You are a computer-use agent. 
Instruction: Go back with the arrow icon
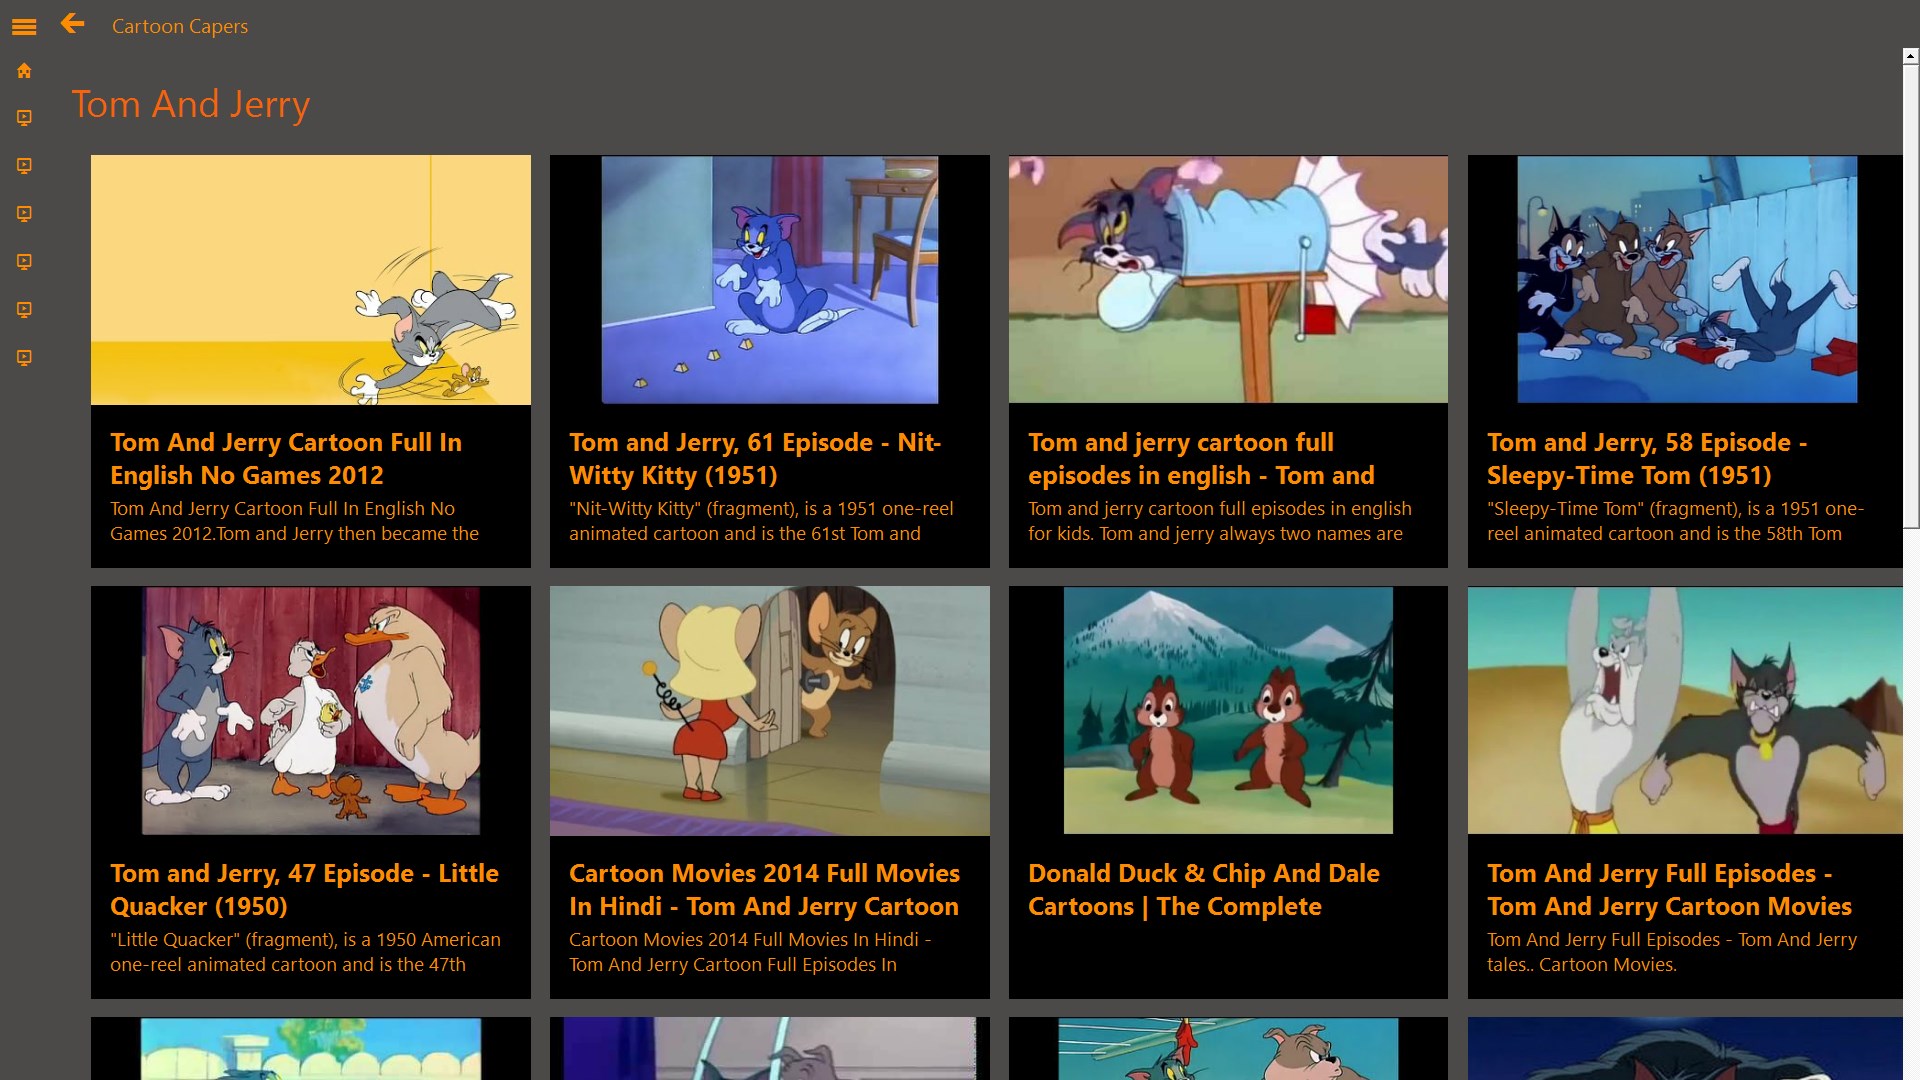pyautogui.click(x=72, y=24)
